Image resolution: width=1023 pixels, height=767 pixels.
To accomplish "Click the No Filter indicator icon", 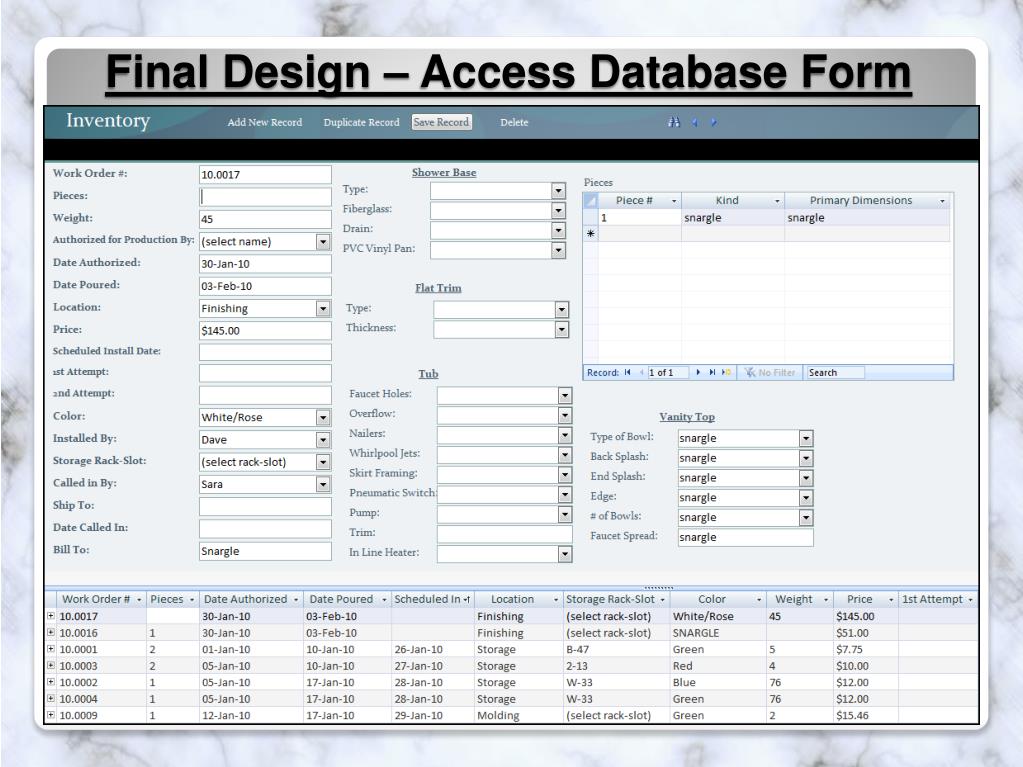I will click(x=750, y=373).
